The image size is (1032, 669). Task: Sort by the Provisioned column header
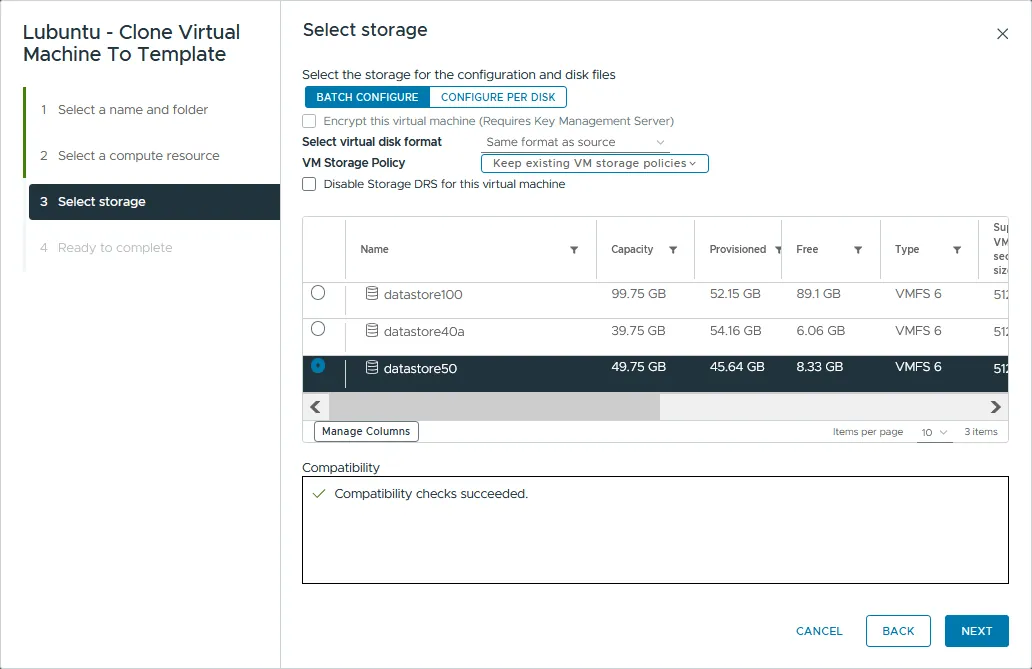coord(738,250)
